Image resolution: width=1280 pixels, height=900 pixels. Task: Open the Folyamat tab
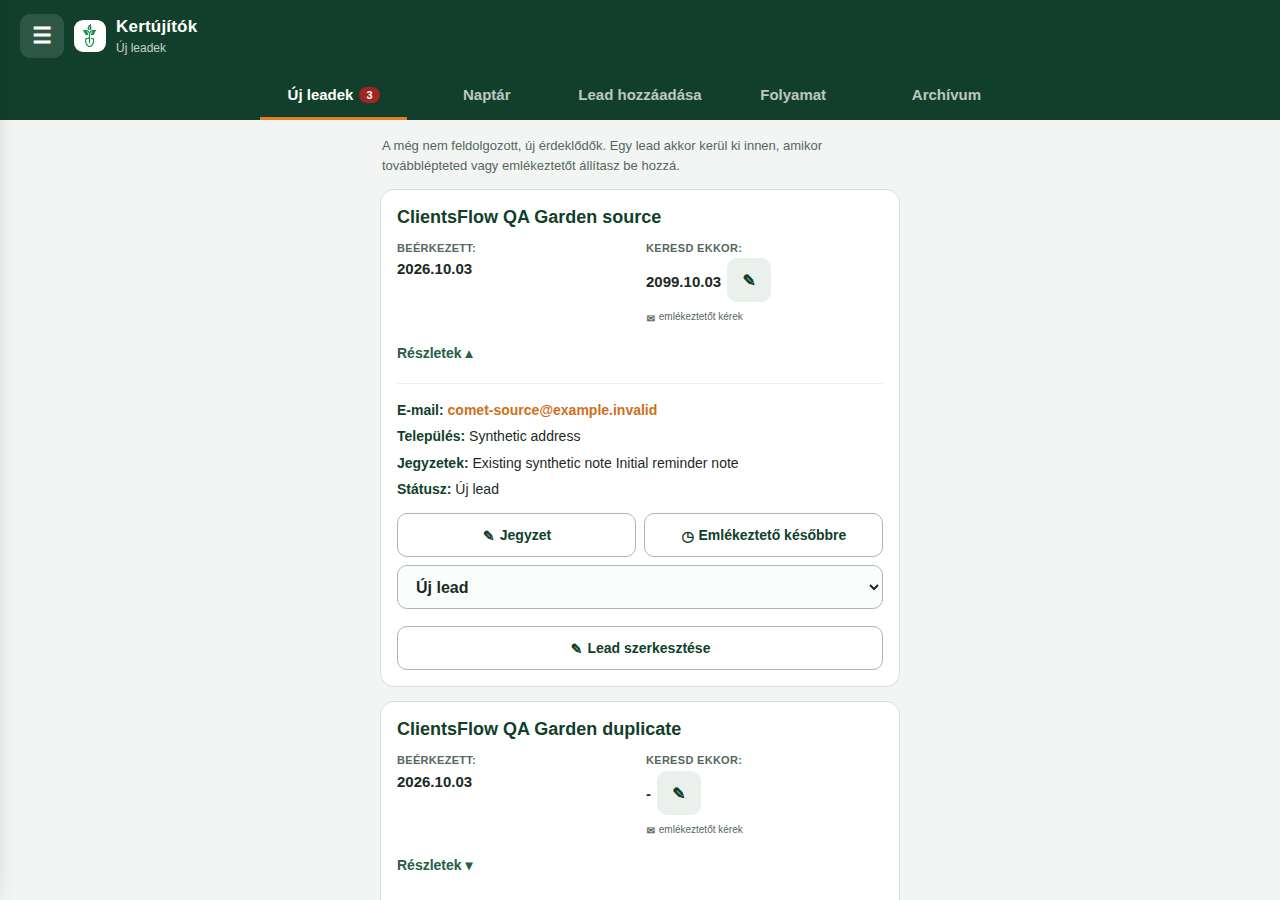[x=793, y=96]
